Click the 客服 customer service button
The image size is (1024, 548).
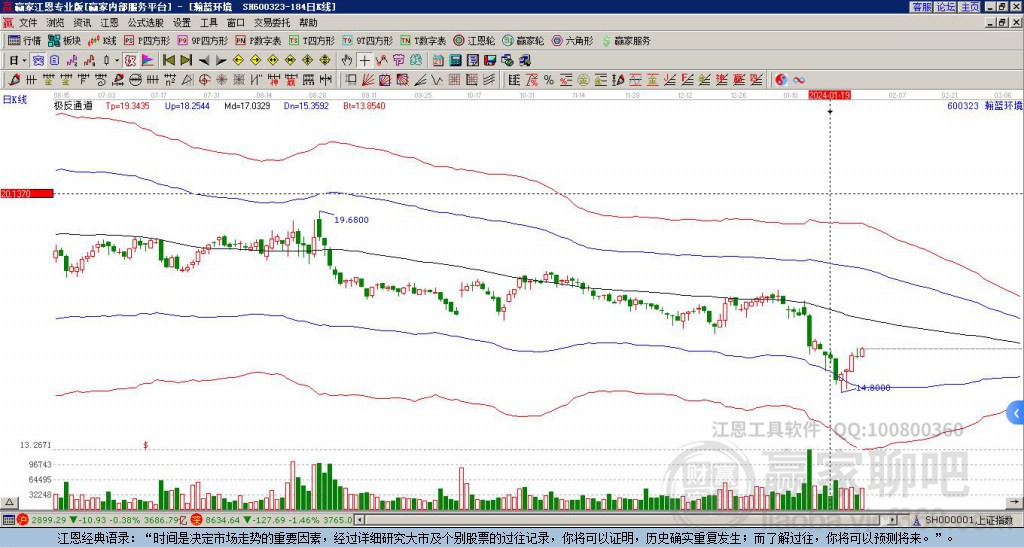[x=922, y=7]
